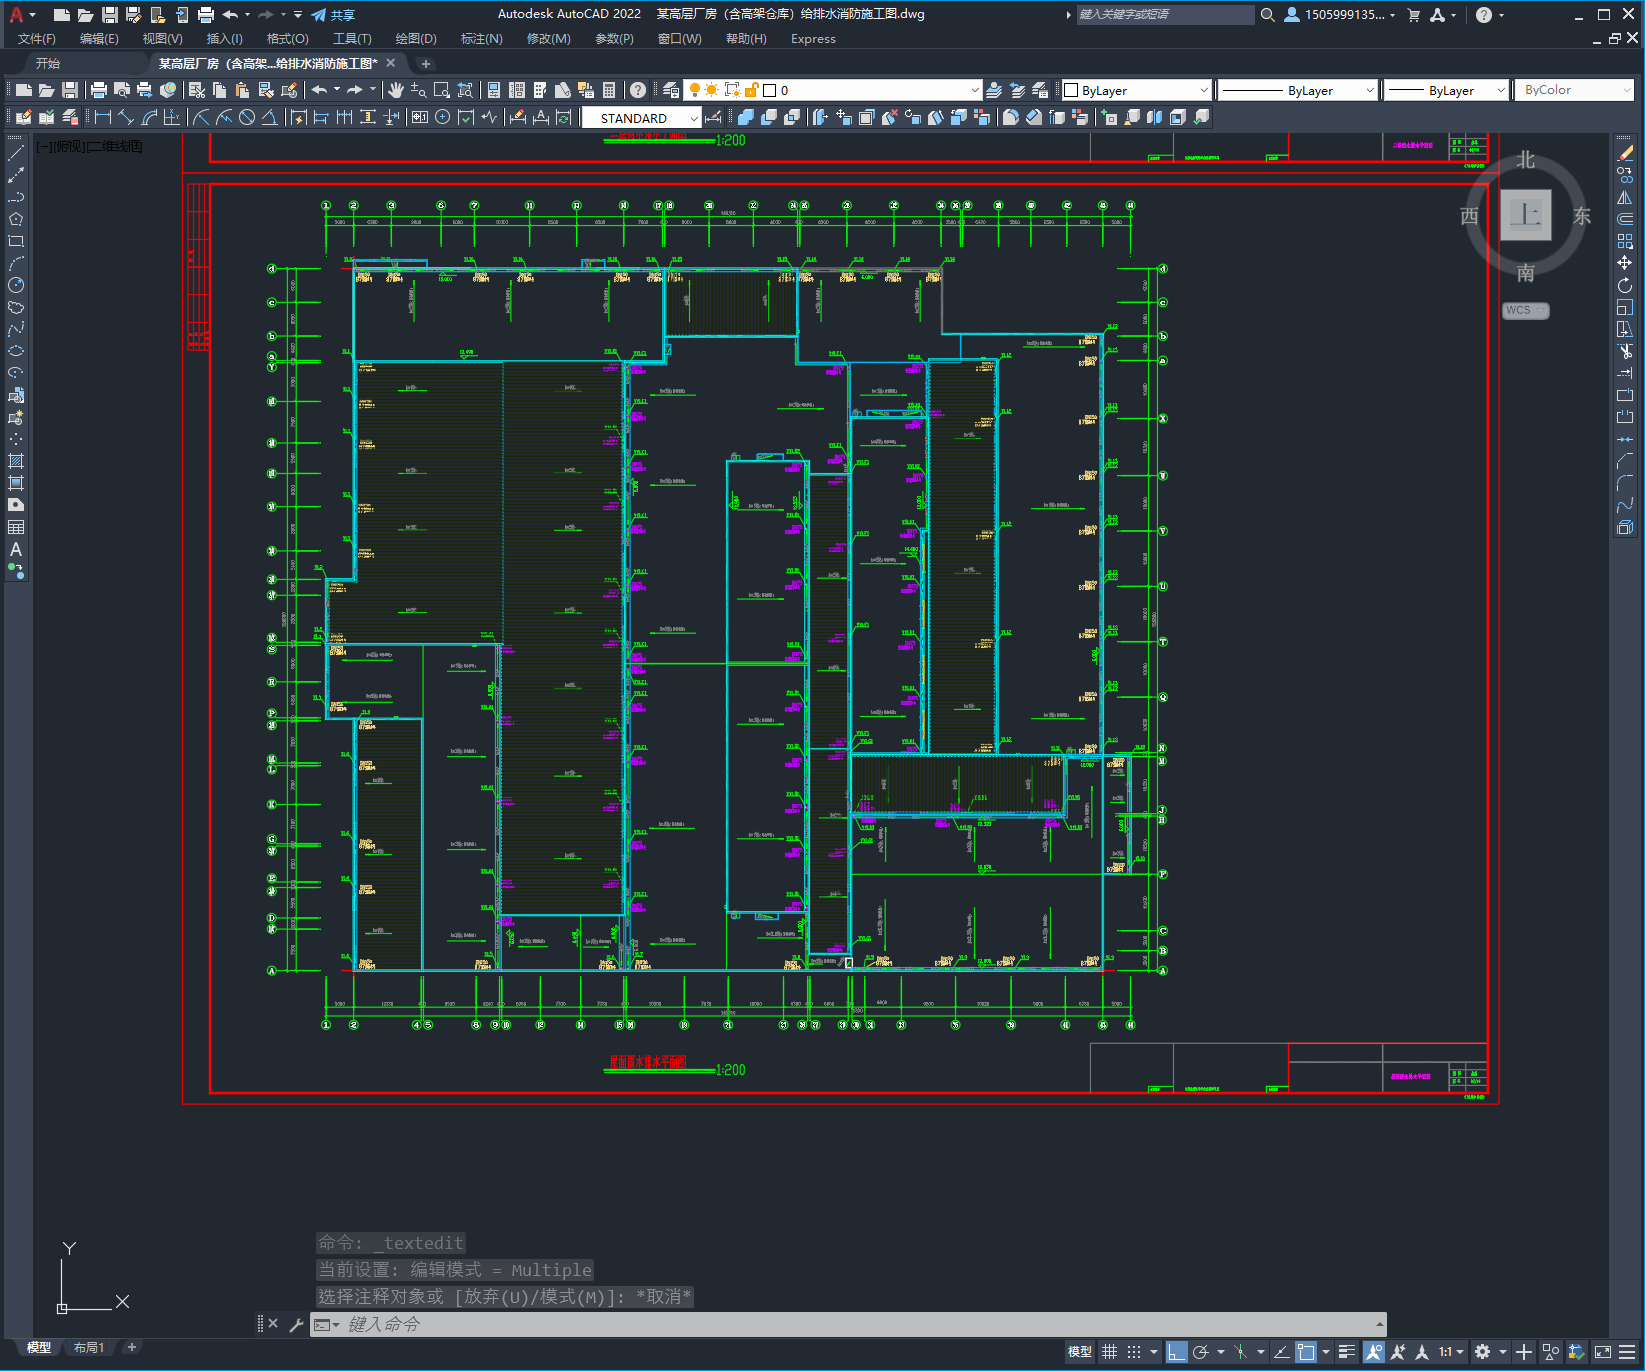Switch to the 开始 tab
The image size is (1645, 1371).
point(48,63)
